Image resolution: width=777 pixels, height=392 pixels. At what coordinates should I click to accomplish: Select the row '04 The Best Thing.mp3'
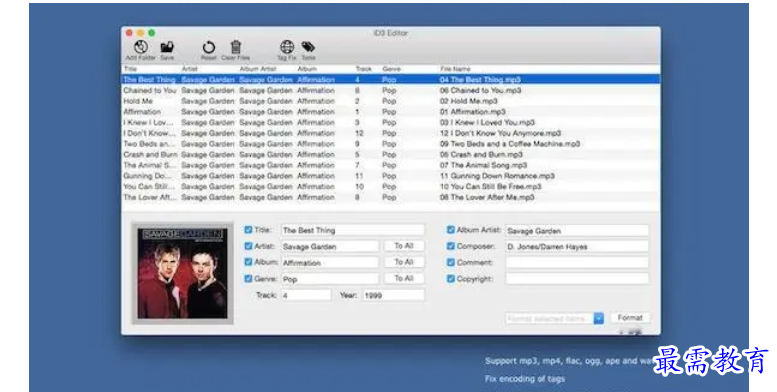click(x=390, y=79)
